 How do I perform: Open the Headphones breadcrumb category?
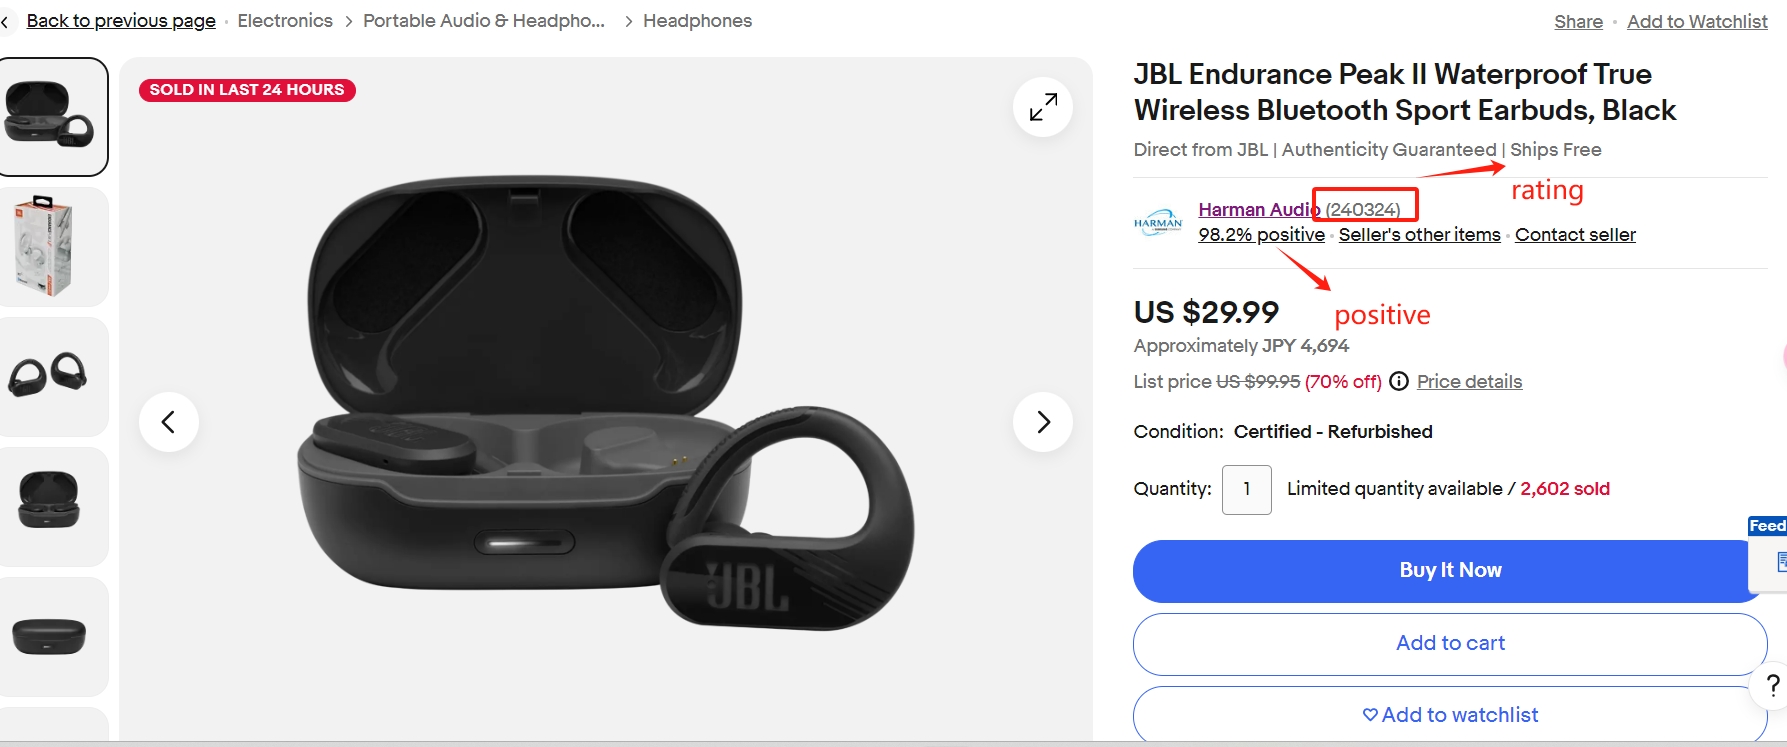(x=697, y=21)
